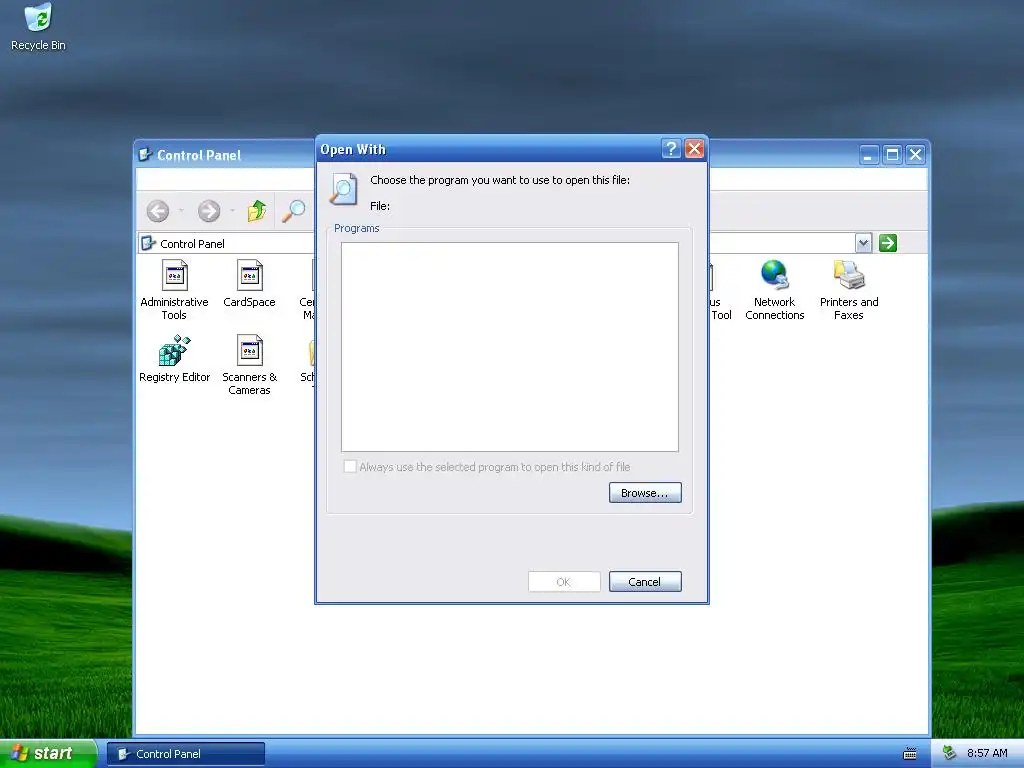The height and width of the screenshot is (768, 1024).
Task: Click the Search magnifier toolbar icon
Action: [x=293, y=211]
